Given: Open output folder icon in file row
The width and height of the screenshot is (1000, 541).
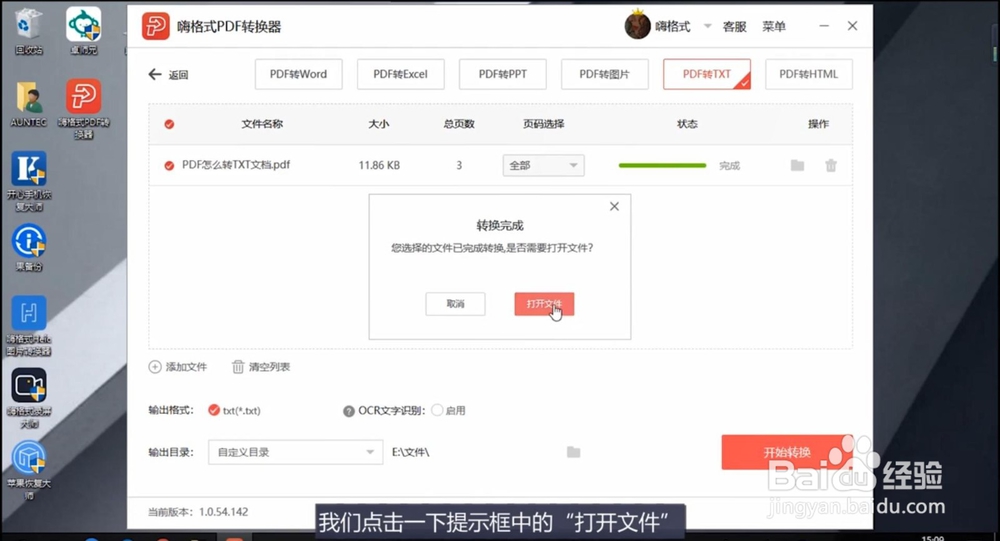Looking at the screenshot, I should tap(797, 165).
